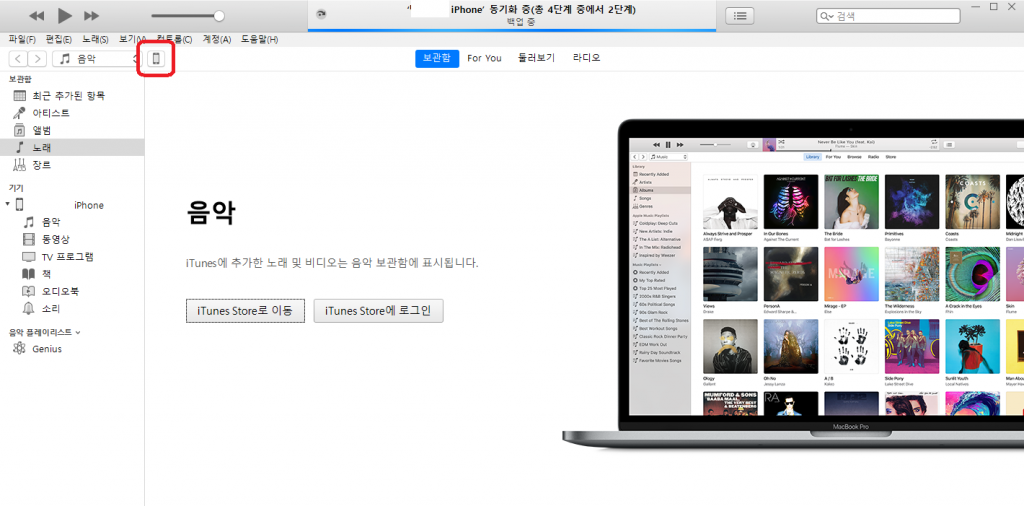Screen dimensions: 1024x506
Task: Click the 책 book icon under iPhone
Action: coord(29,274)
